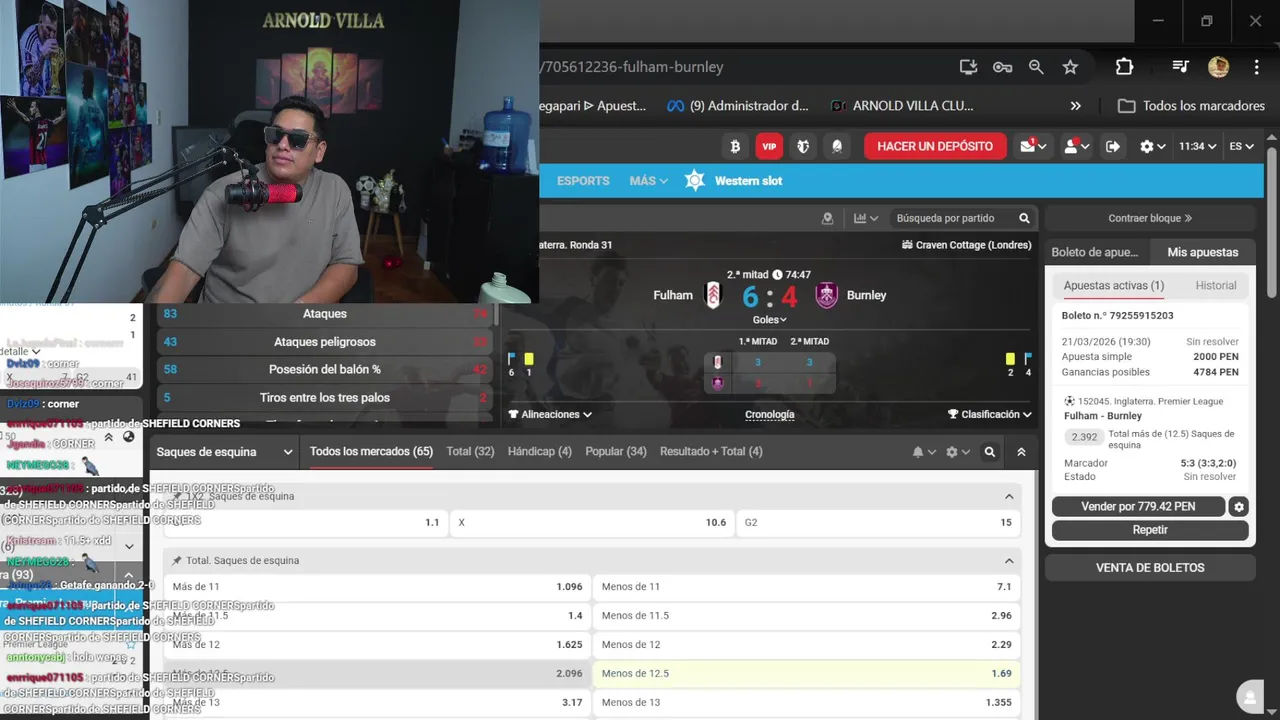Viewport: 1280px width, 720px height.
Task: Open the messages envelope with notification
Action: [x=1033, y=146]
